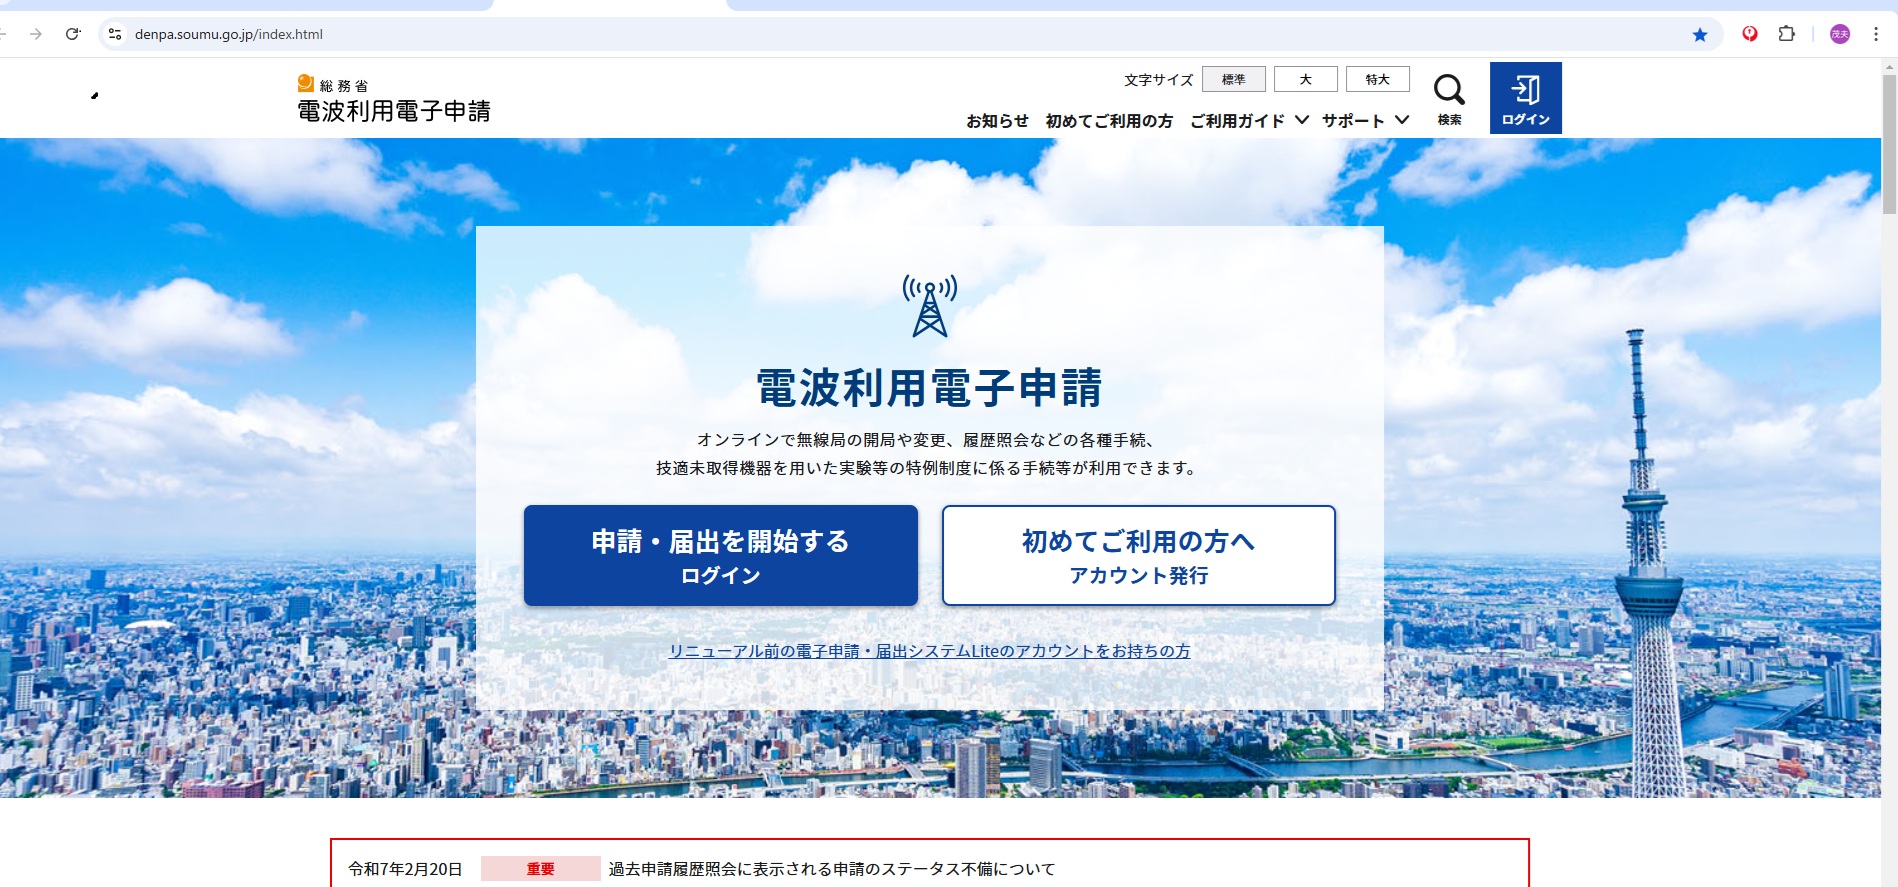1898x887 pixels.
Task: Expand the ご利用ガイド dropdown chevron
Action: coord(1302,120)
